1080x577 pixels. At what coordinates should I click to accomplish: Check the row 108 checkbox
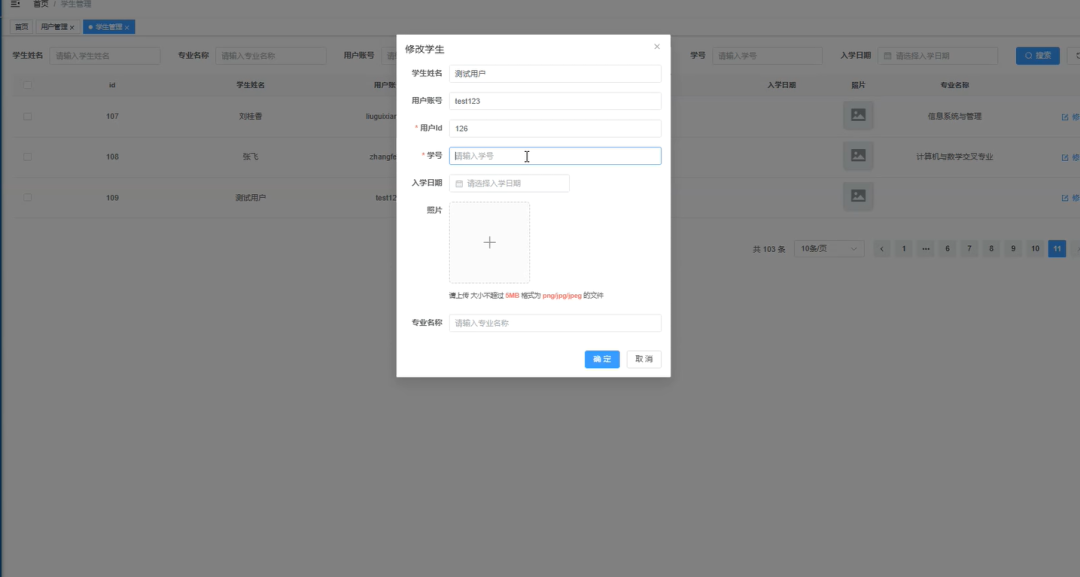(28, 157)
